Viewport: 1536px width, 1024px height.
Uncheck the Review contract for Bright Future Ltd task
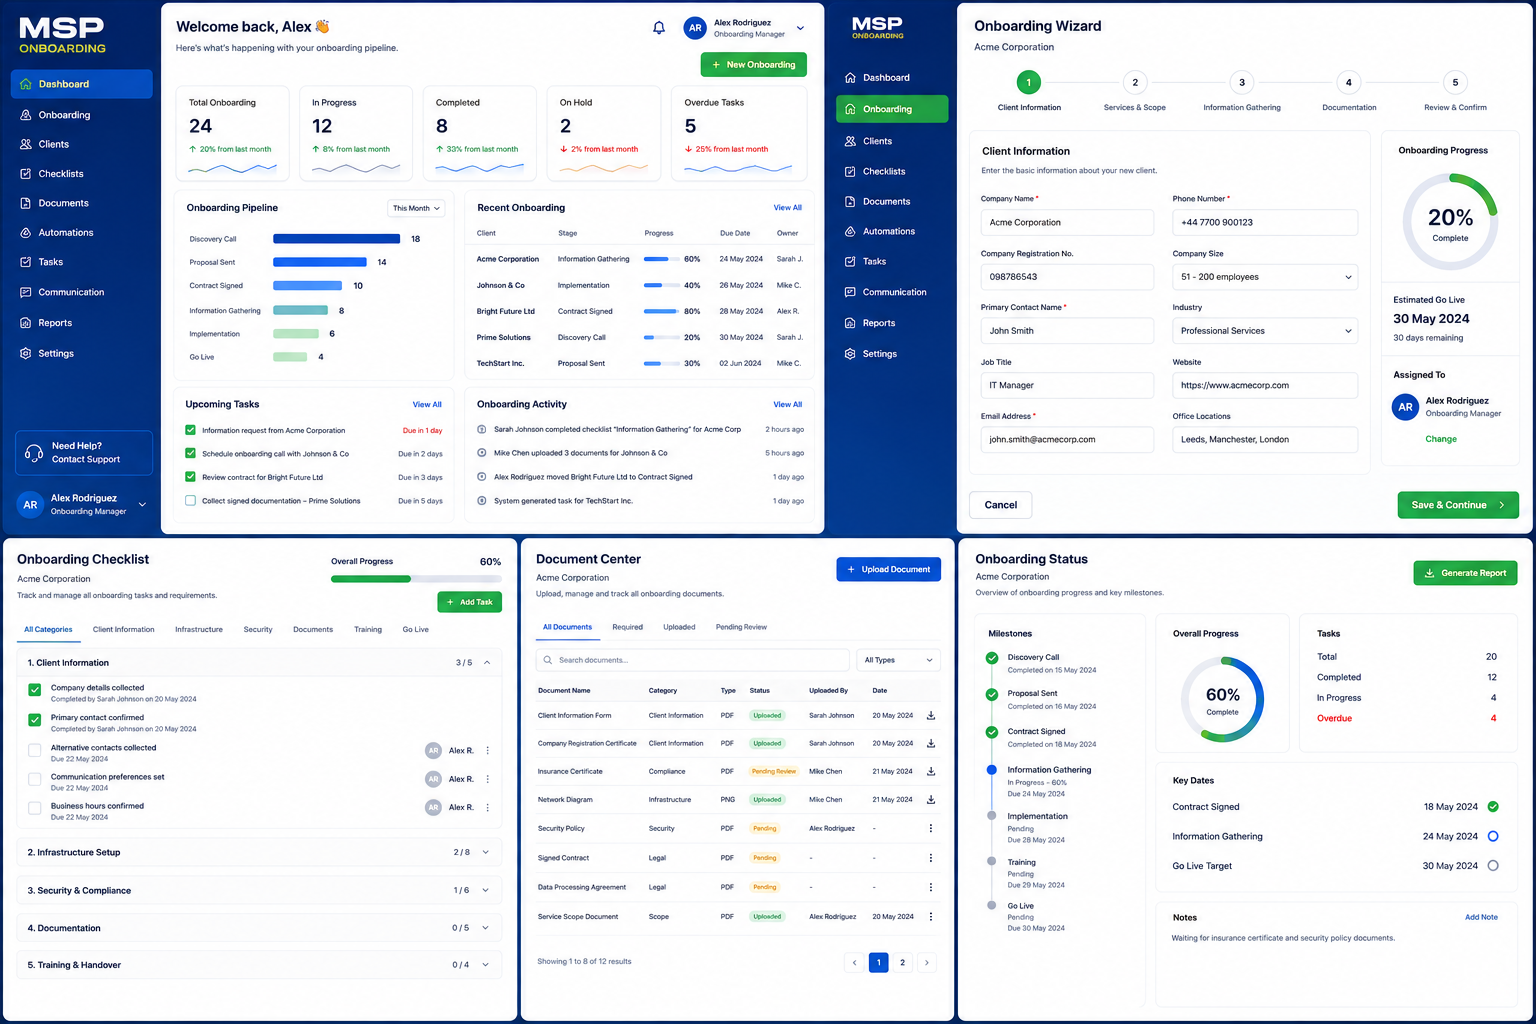click(190, 477)
